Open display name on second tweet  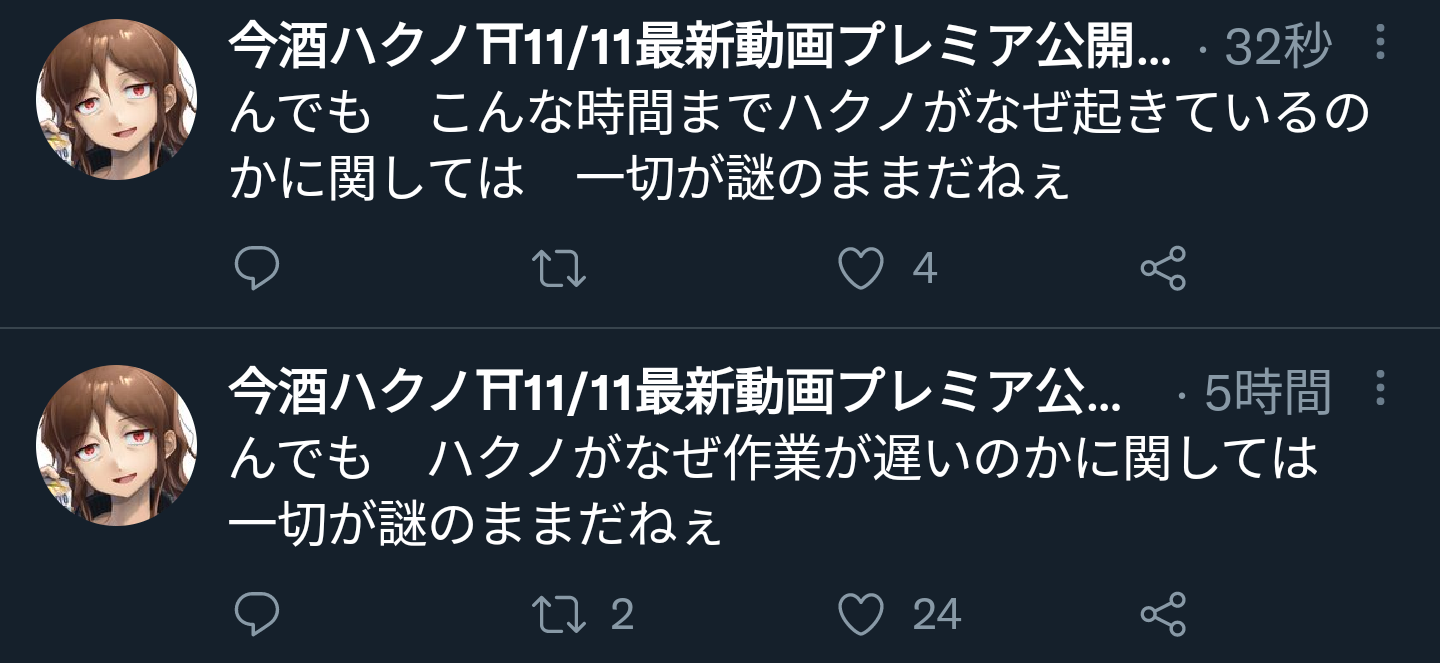[676, 391]
